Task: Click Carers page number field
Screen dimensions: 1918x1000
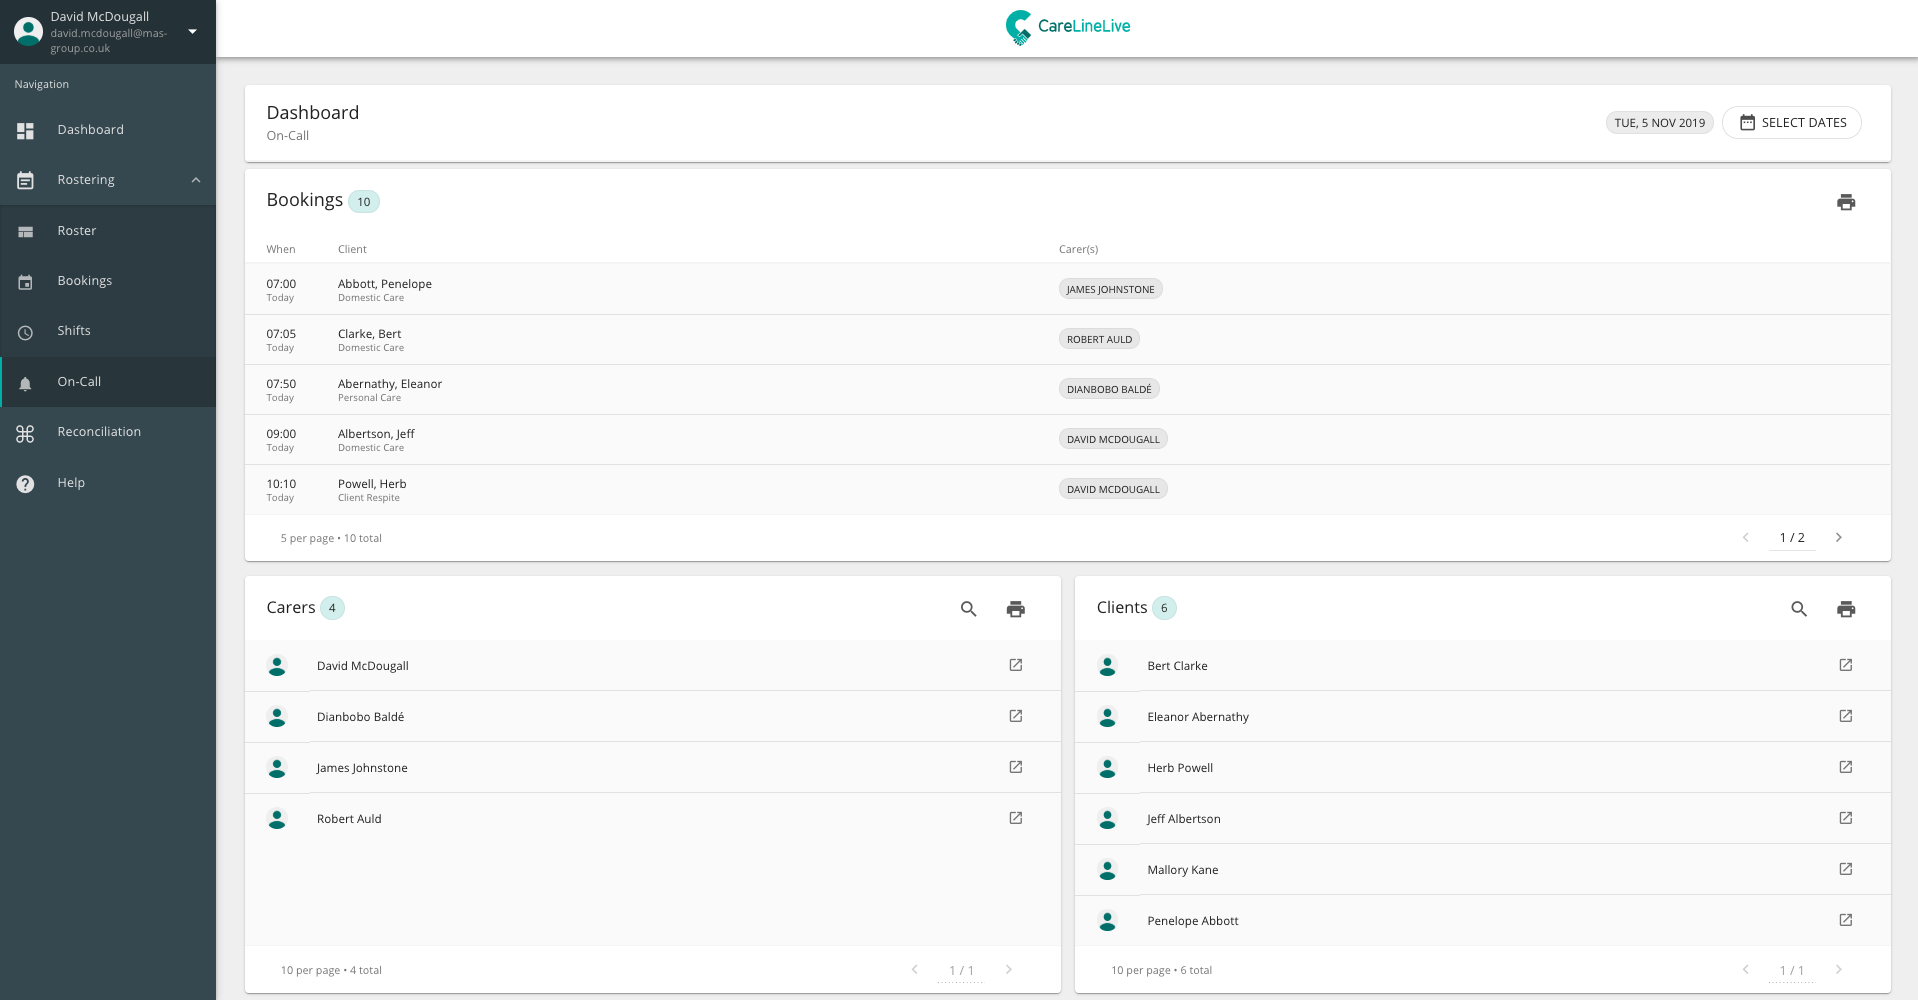Action: click(x=961, y=970)
